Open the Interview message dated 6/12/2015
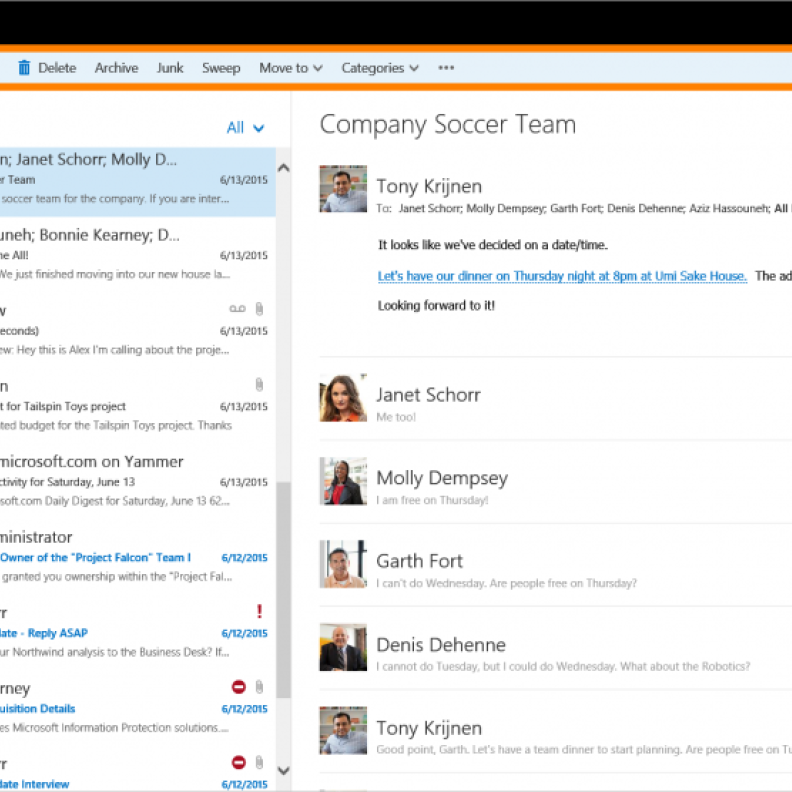Viewport: 792px width, 792px height. pos(137,772)
